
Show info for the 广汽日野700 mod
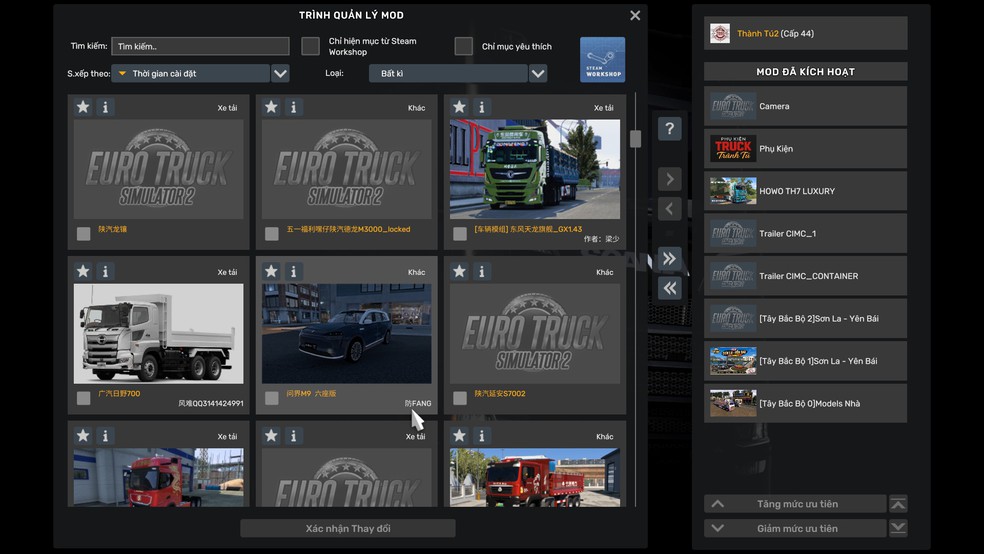click(105, 272)
